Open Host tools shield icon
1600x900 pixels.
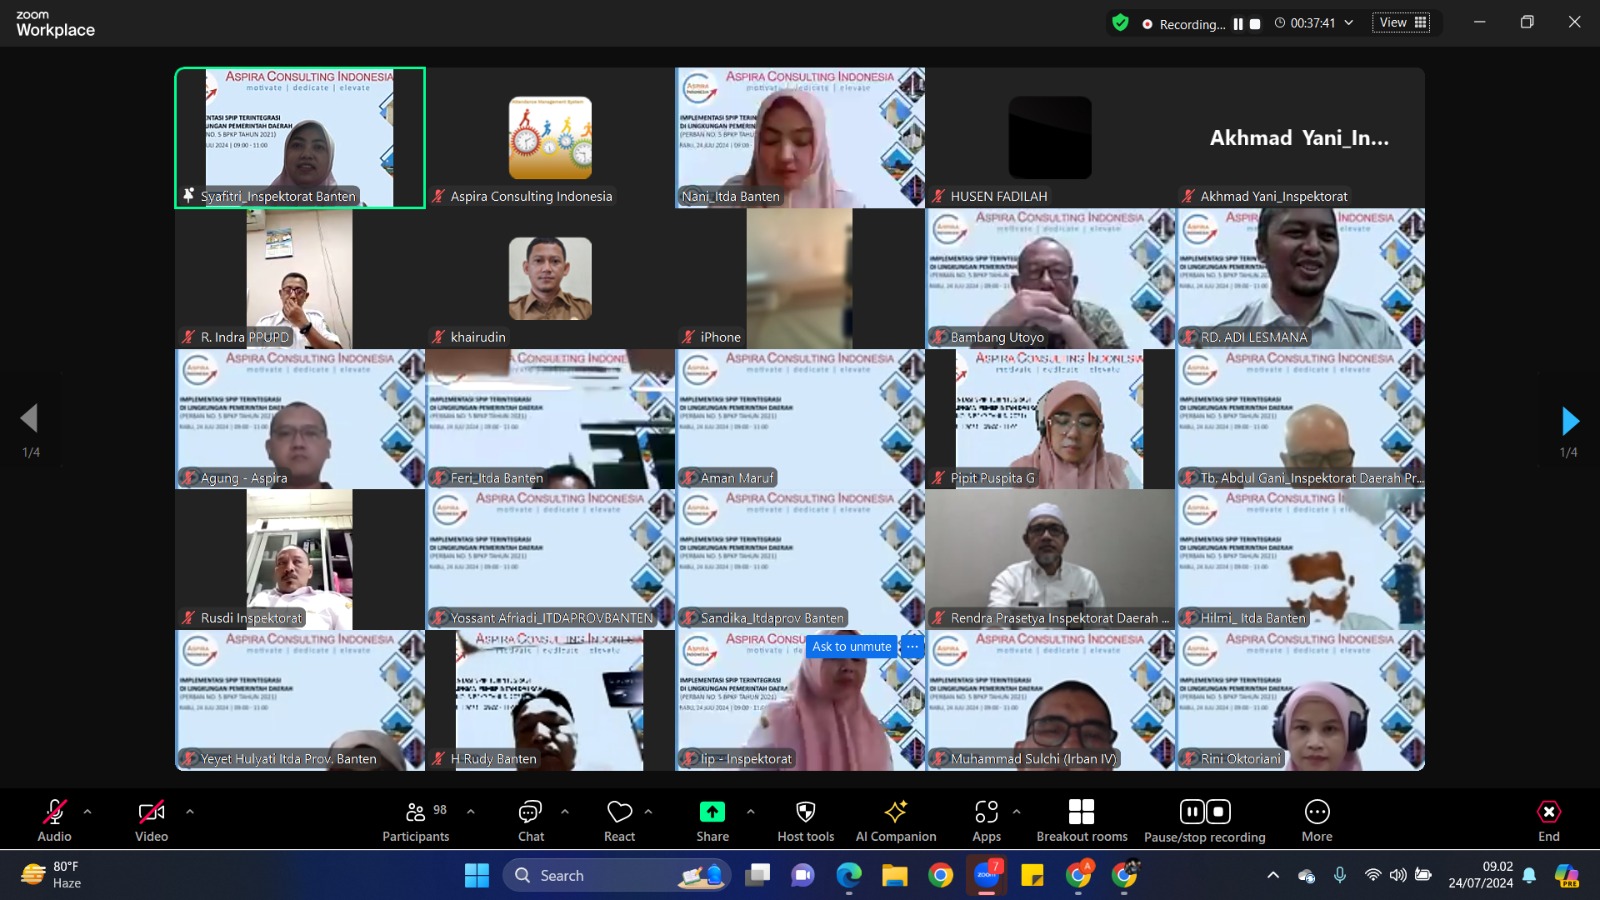point(805,812)
